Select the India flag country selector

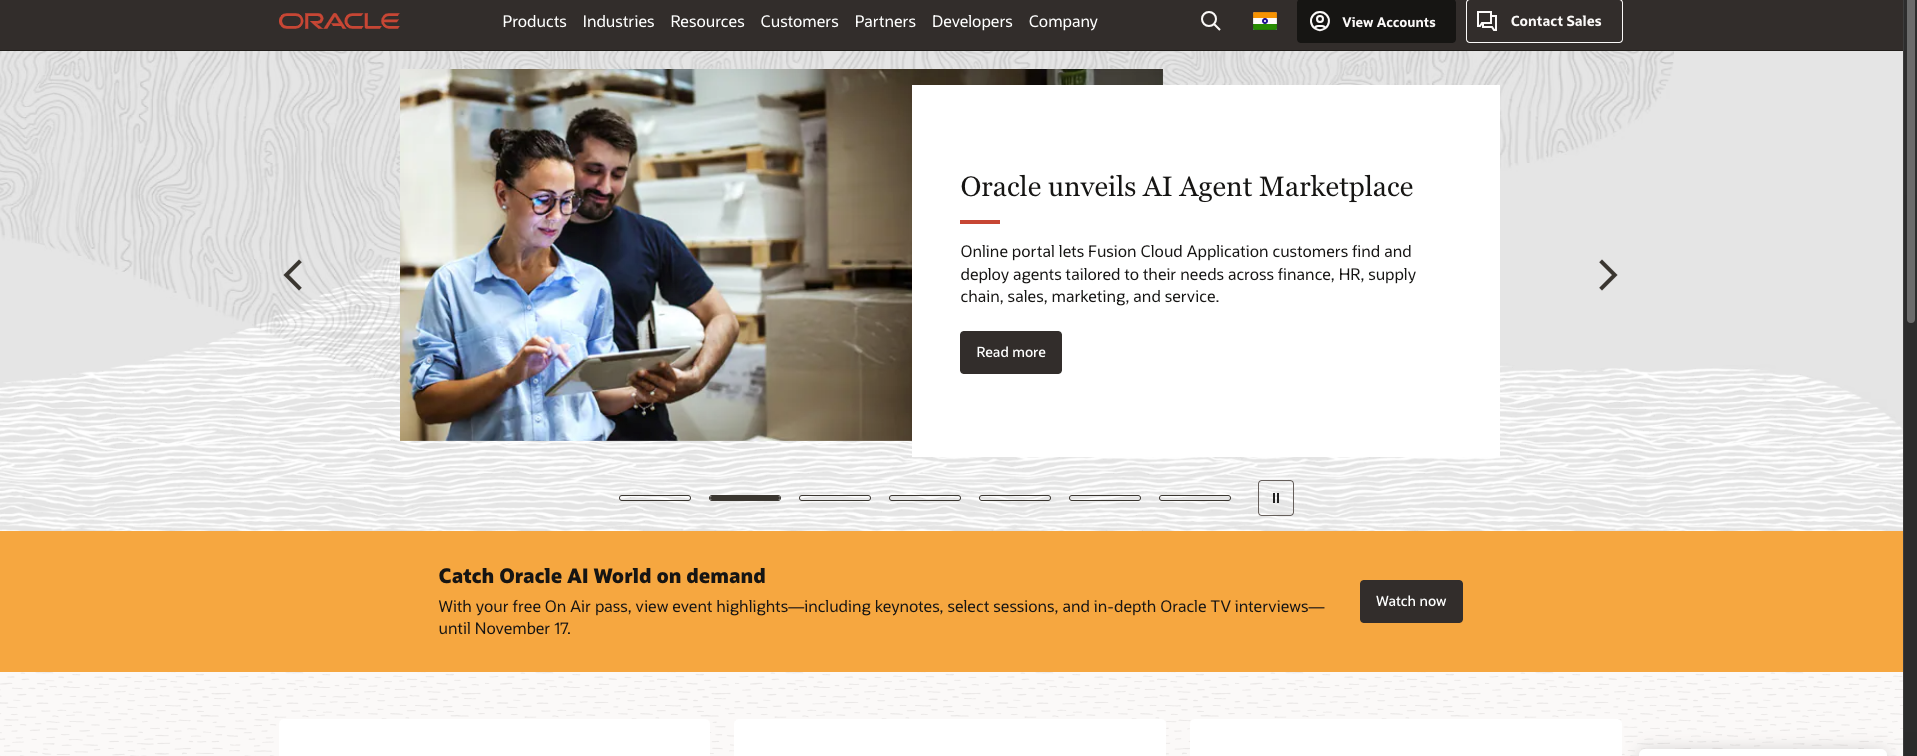pos(1265,21)
